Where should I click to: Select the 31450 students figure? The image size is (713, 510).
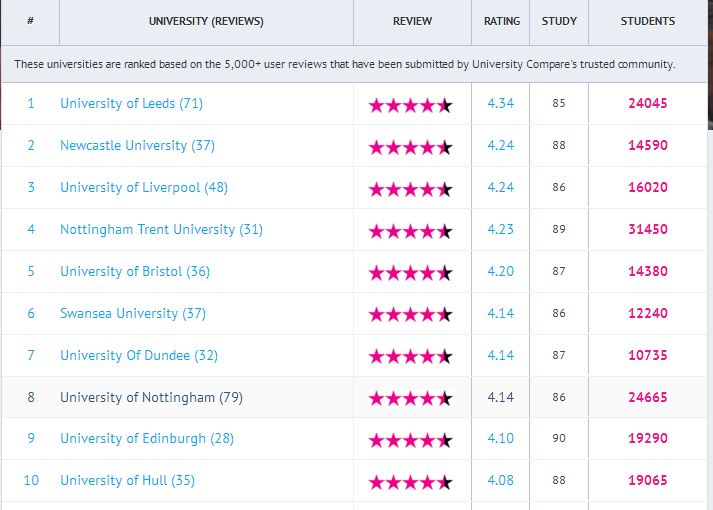(648, 229)
